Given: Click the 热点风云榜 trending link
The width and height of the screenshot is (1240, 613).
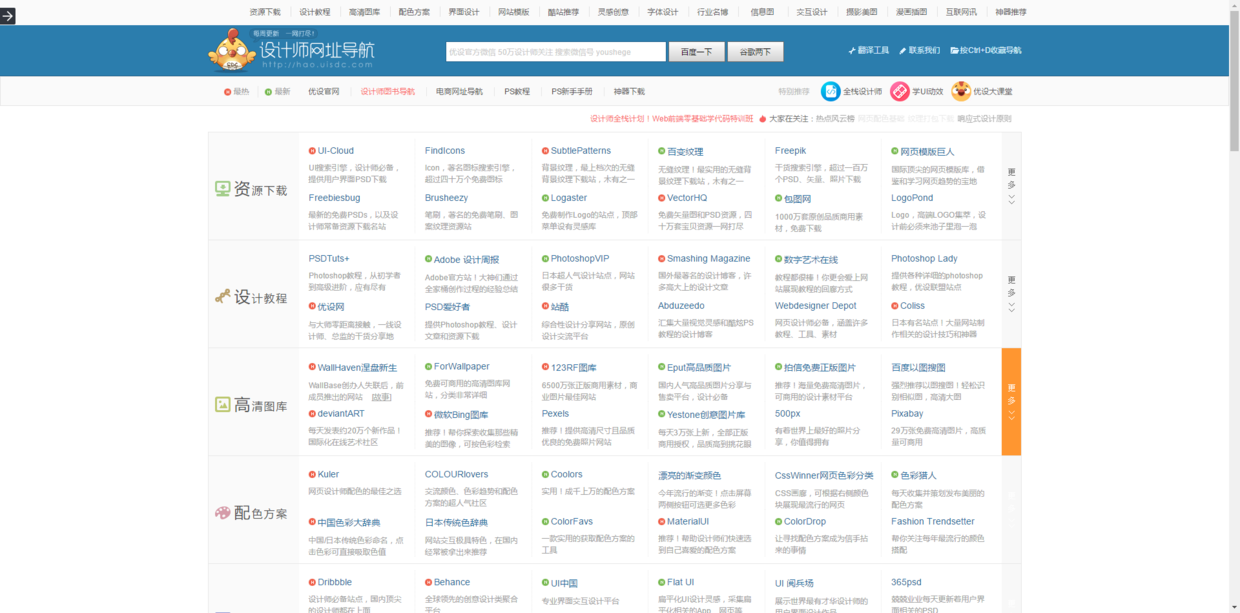Looking at the screenshot, I should coord(835,118).
